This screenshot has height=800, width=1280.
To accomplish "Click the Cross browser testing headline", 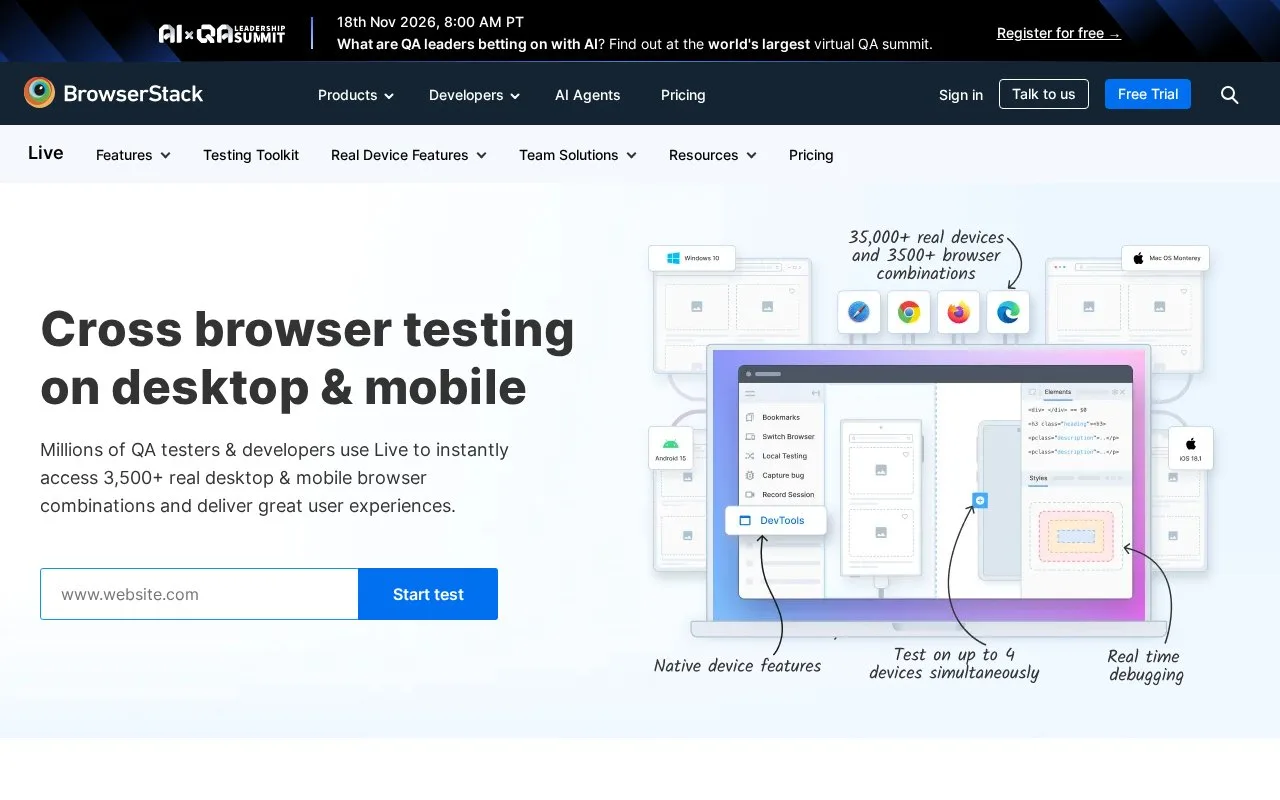I will (308, 357).
